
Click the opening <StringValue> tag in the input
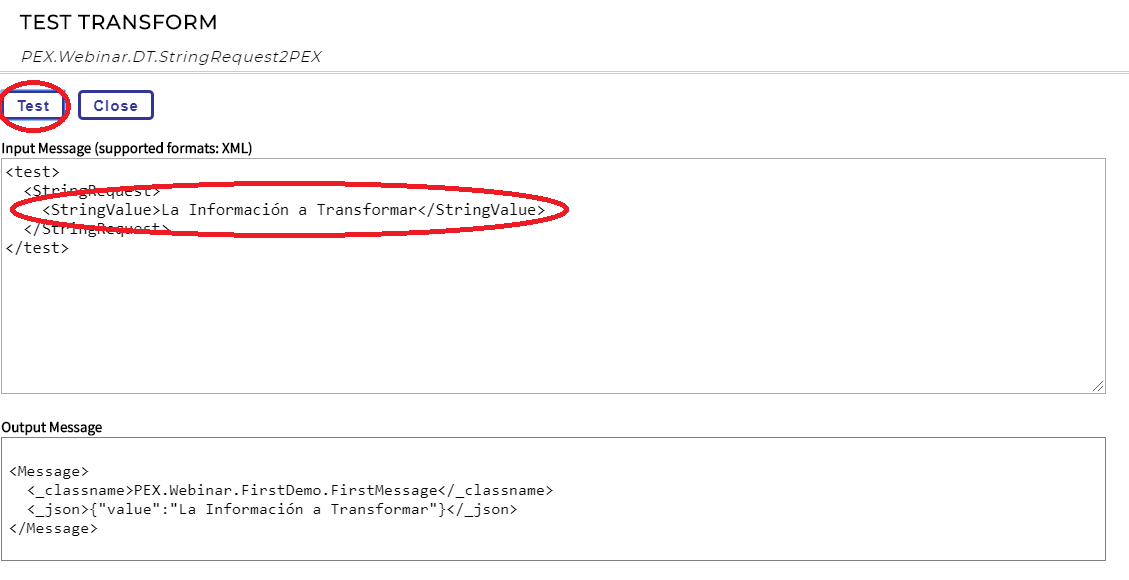(101, 210)
